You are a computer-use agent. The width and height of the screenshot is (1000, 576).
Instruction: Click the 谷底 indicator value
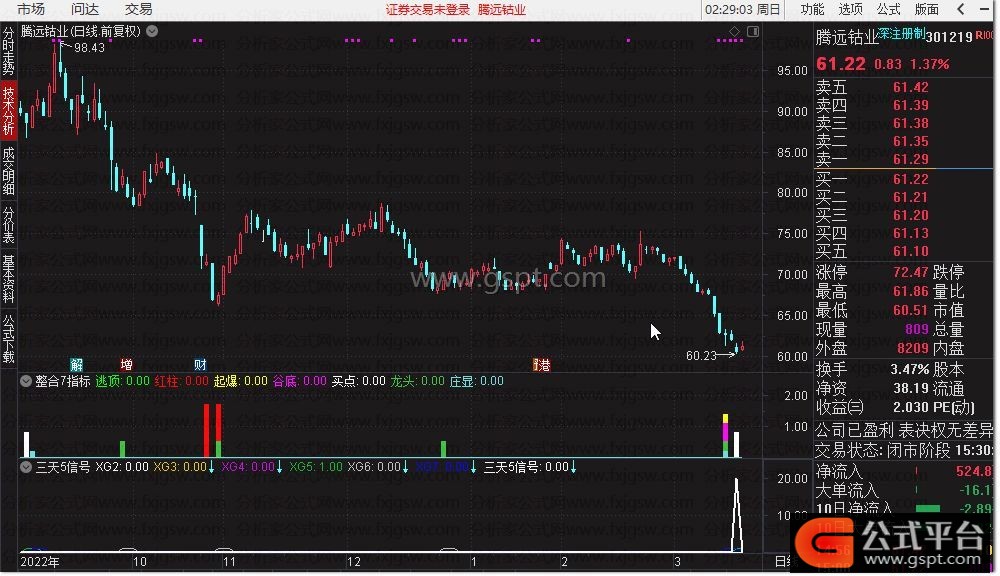click(x=300, y=381)
